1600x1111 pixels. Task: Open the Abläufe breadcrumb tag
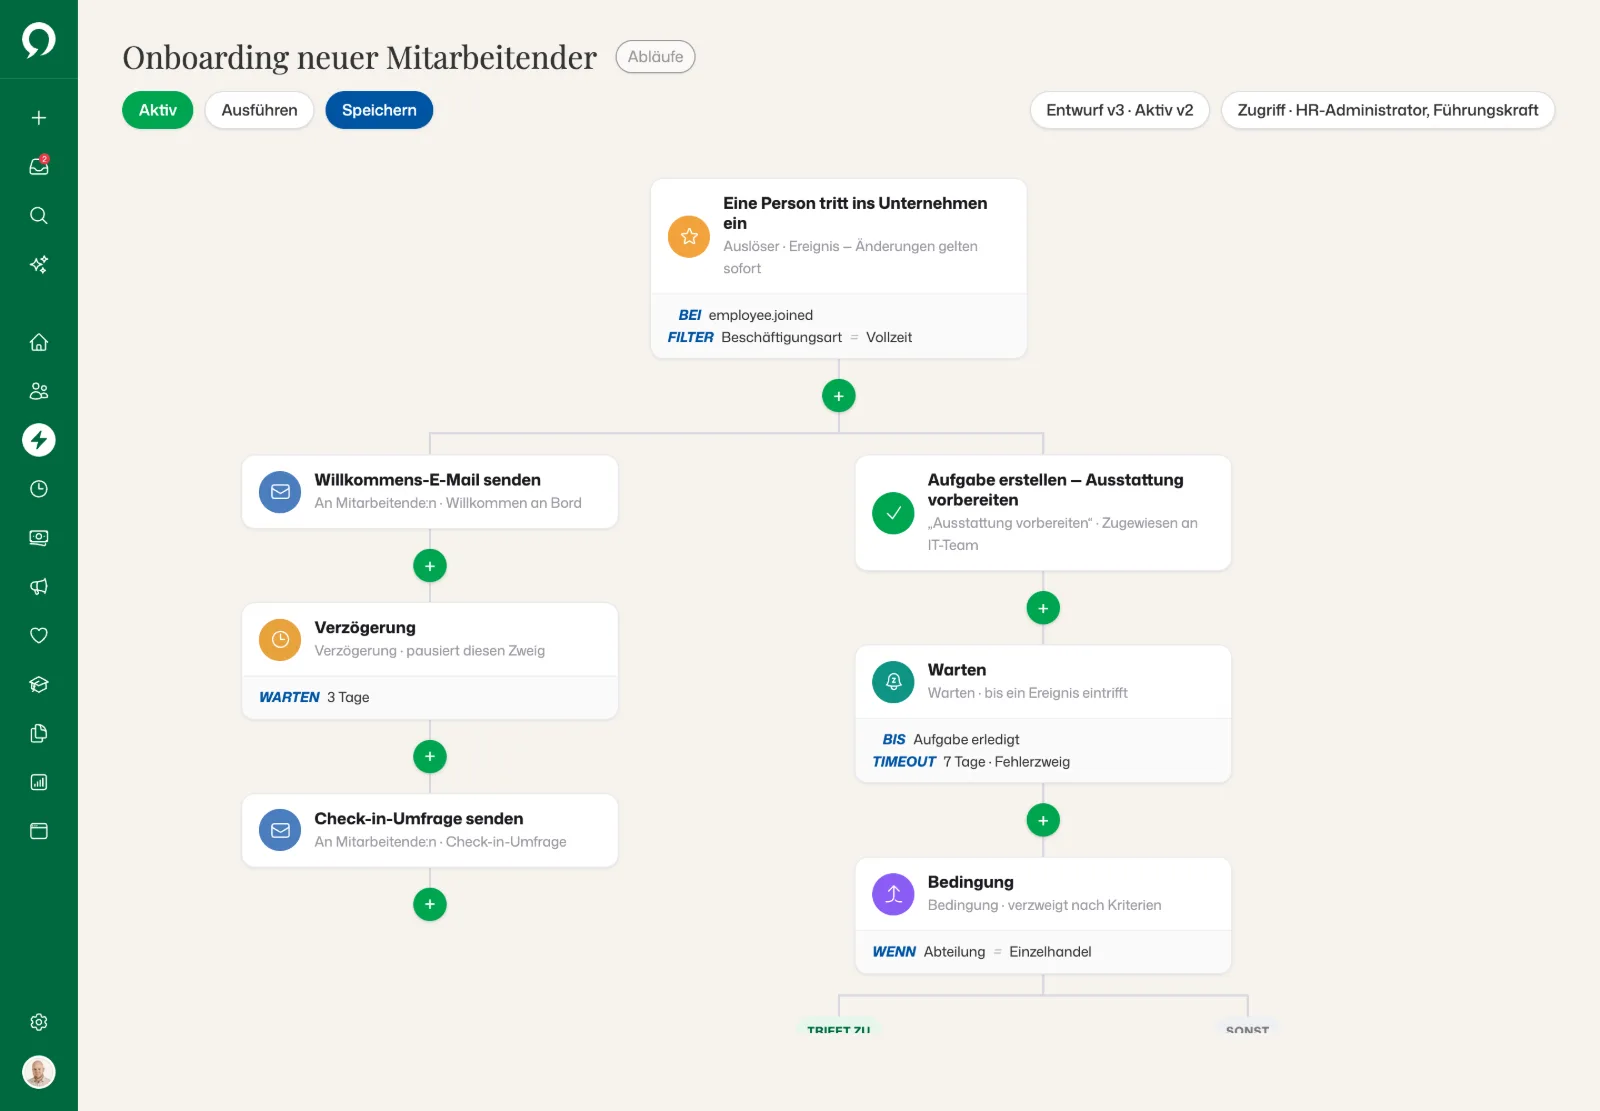[x=655, y=57]
